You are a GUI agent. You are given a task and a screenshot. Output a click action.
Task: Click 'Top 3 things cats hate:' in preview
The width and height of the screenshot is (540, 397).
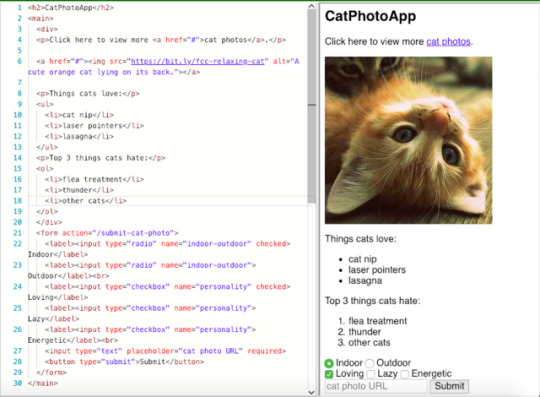pyautogui.click(x=373, y=301)
